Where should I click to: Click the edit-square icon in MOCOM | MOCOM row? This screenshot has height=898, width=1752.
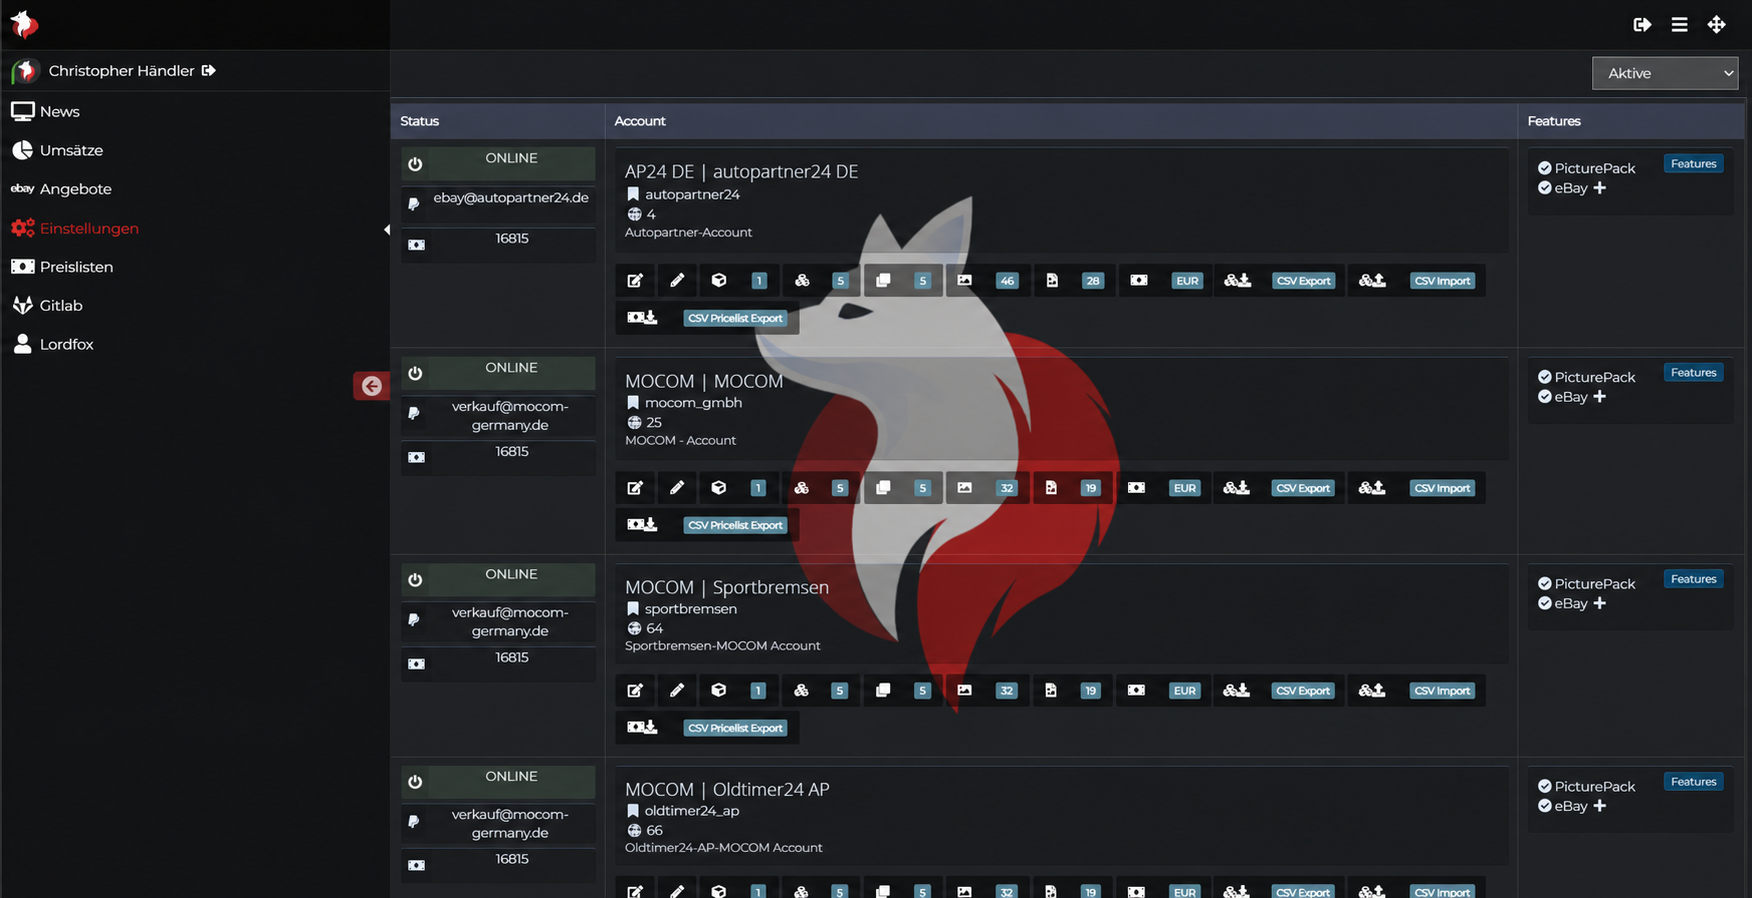(635, 488)
